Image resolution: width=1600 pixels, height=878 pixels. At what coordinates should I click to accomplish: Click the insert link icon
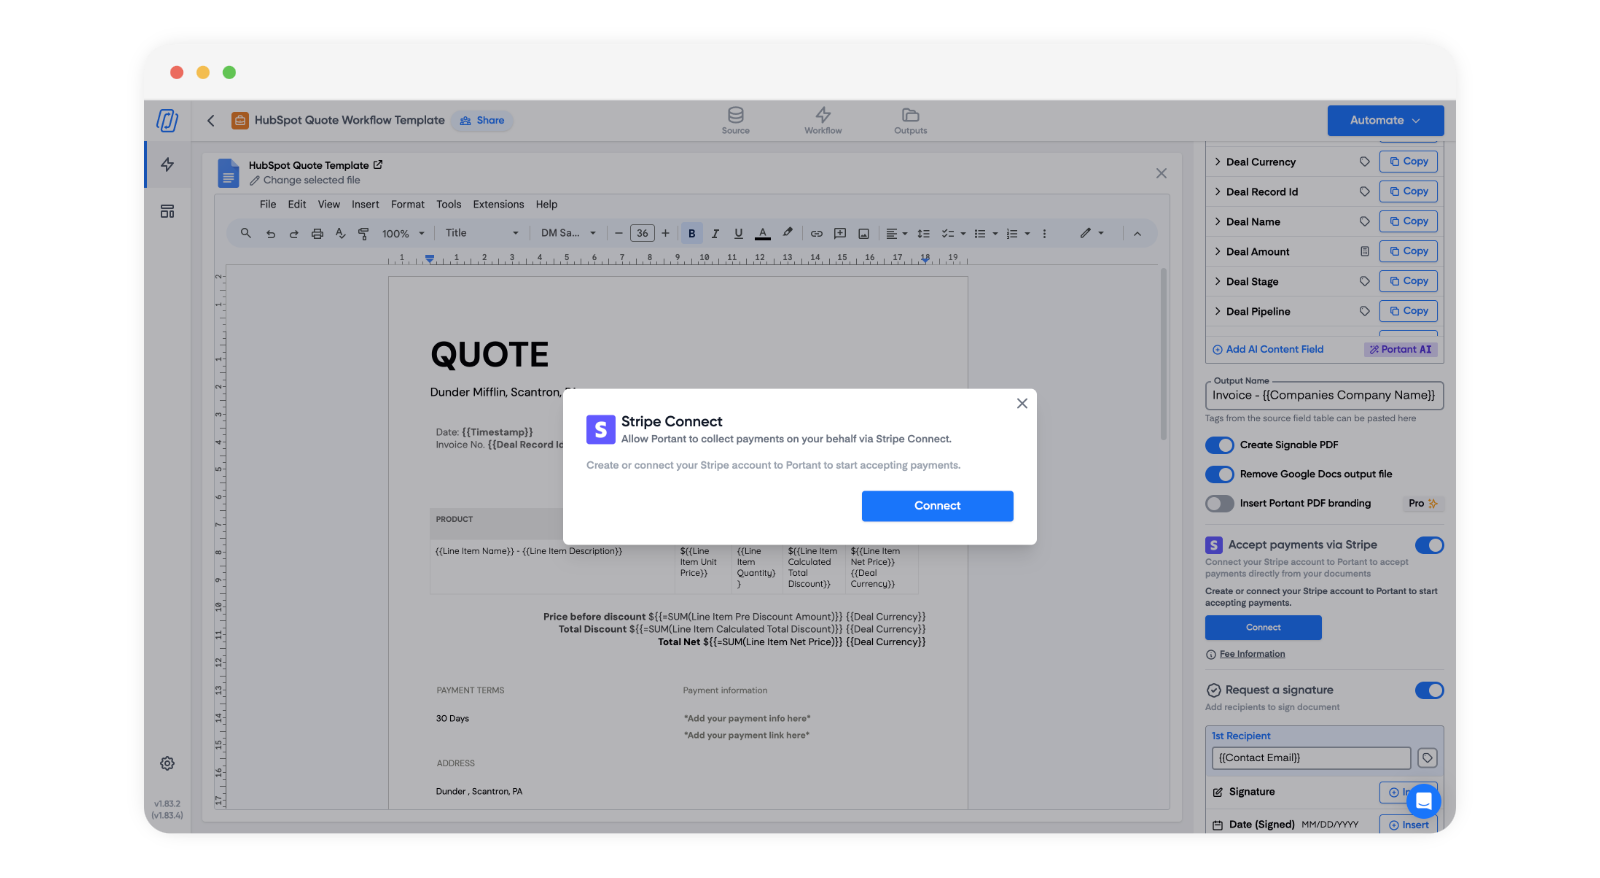[x=816, y=234]
